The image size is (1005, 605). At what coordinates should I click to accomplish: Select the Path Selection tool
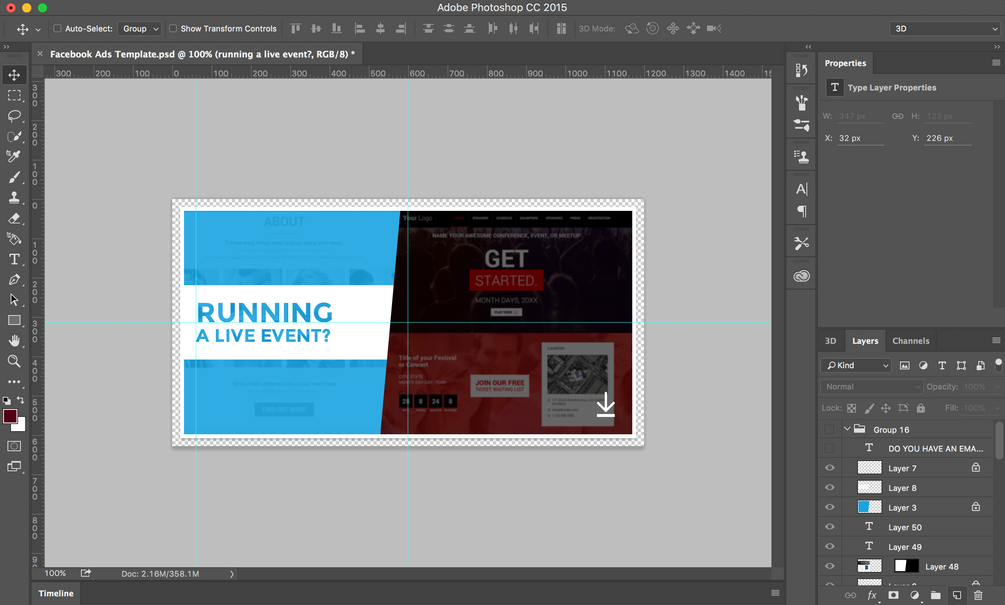click(x=14, y=300)
